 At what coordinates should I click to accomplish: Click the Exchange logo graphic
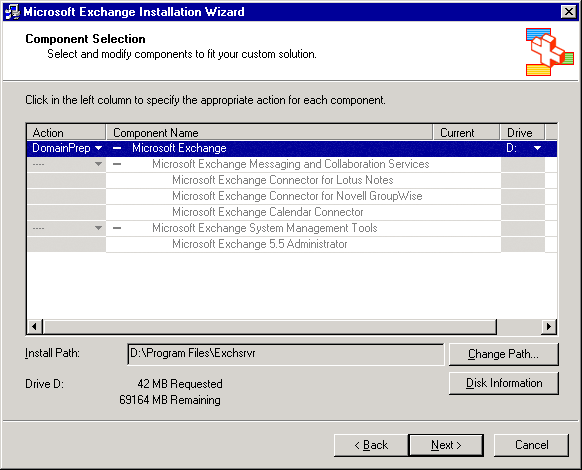(x=549, y=52)
